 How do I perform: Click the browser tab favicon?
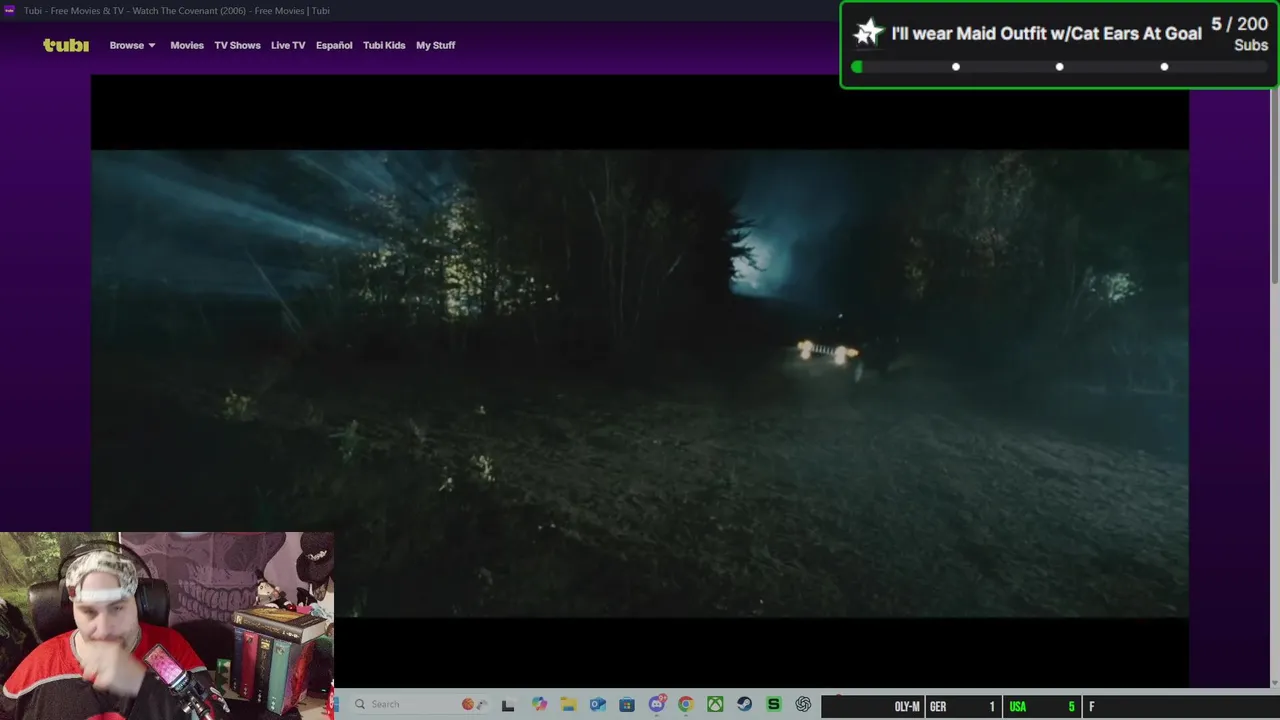(10, 10)
